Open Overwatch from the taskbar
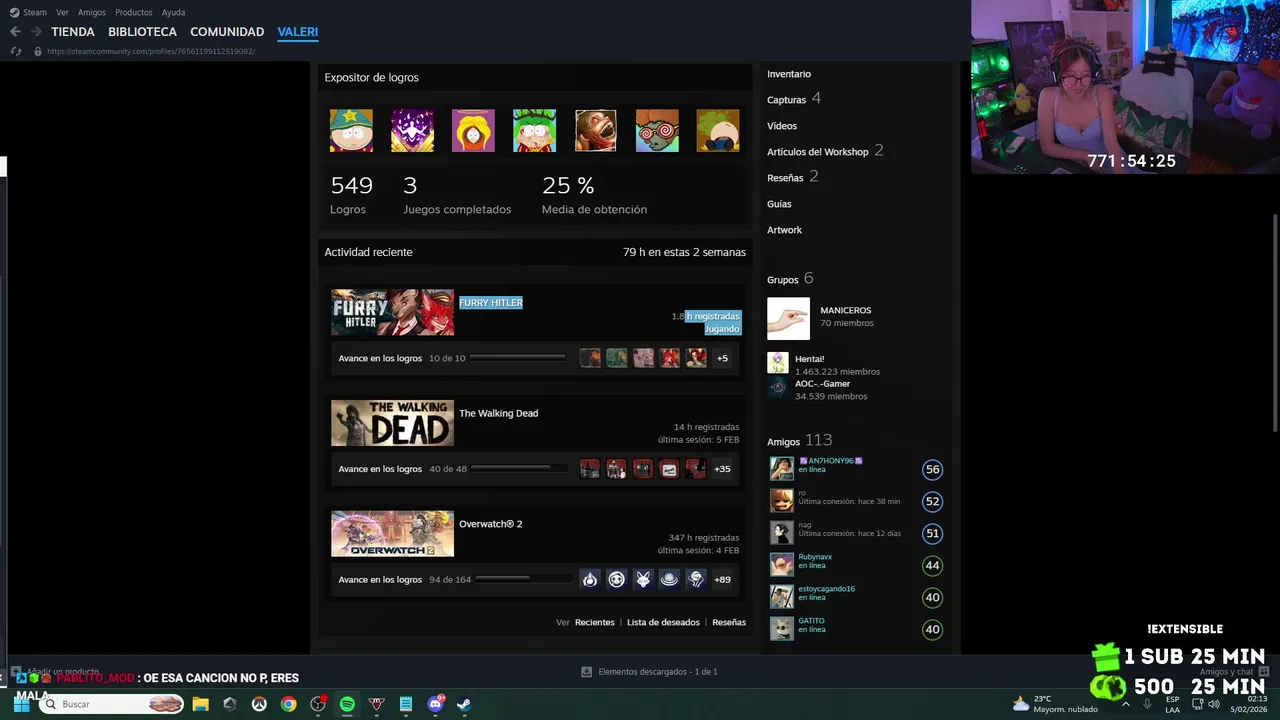 click(259, 704)
